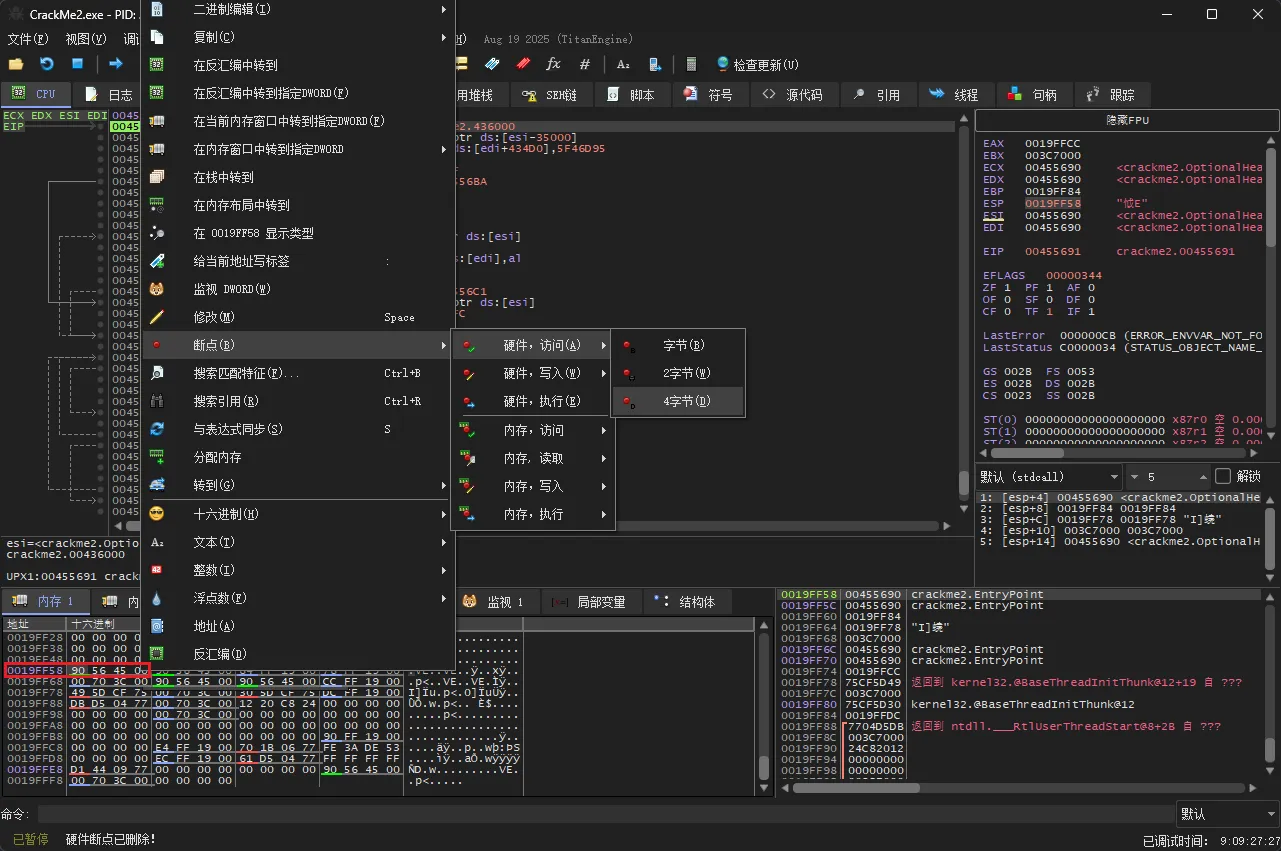1281x851 pixels.
Task: Switch to the 脚本 script tab
Action: point(632,95)
